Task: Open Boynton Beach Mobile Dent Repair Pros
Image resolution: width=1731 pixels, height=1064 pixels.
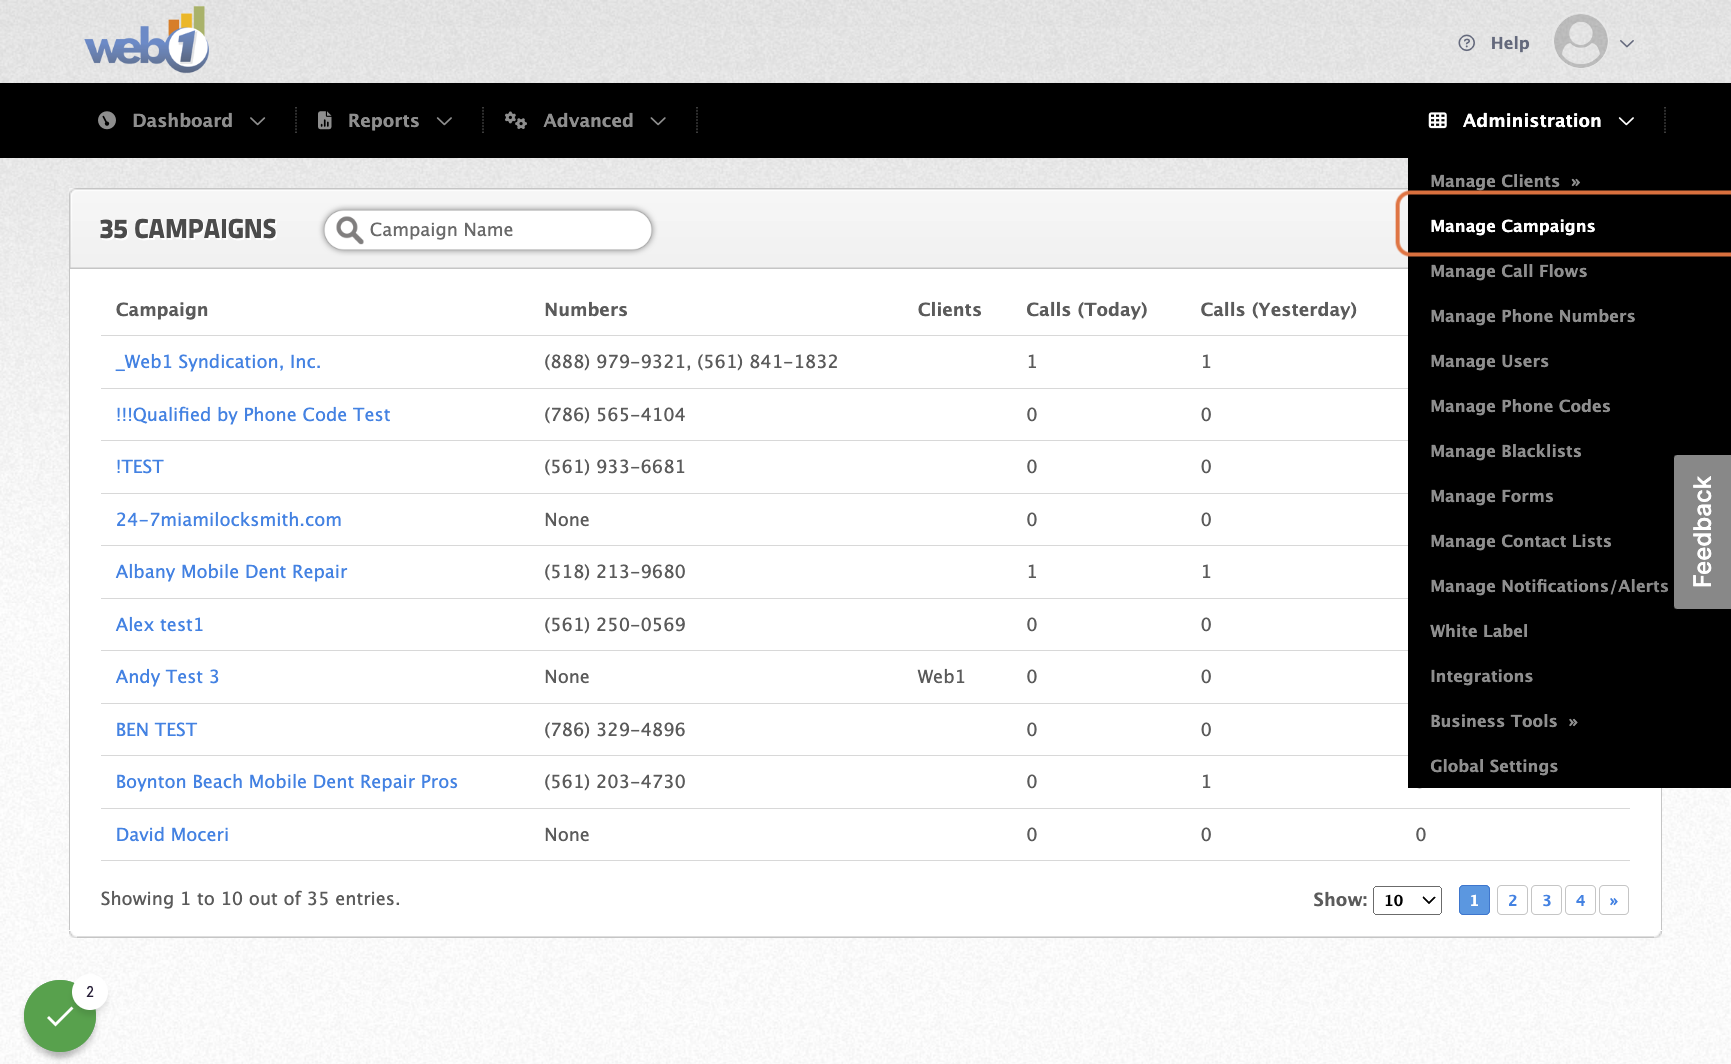Action: pos(286,782)
